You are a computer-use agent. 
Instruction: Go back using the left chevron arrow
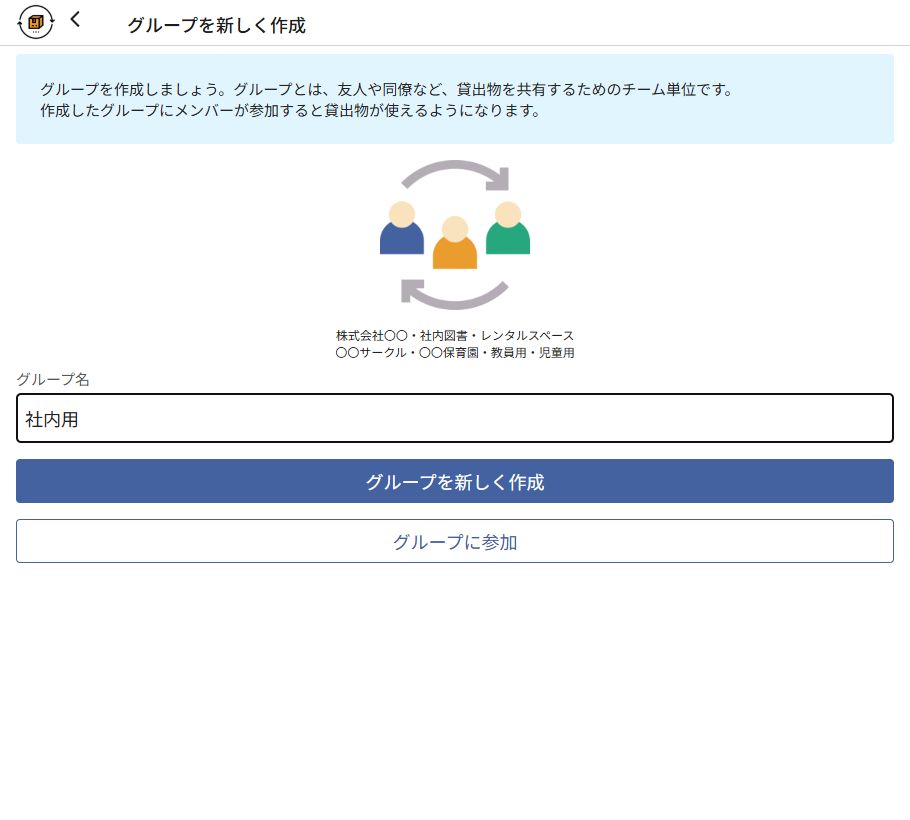tap(75, 20)
